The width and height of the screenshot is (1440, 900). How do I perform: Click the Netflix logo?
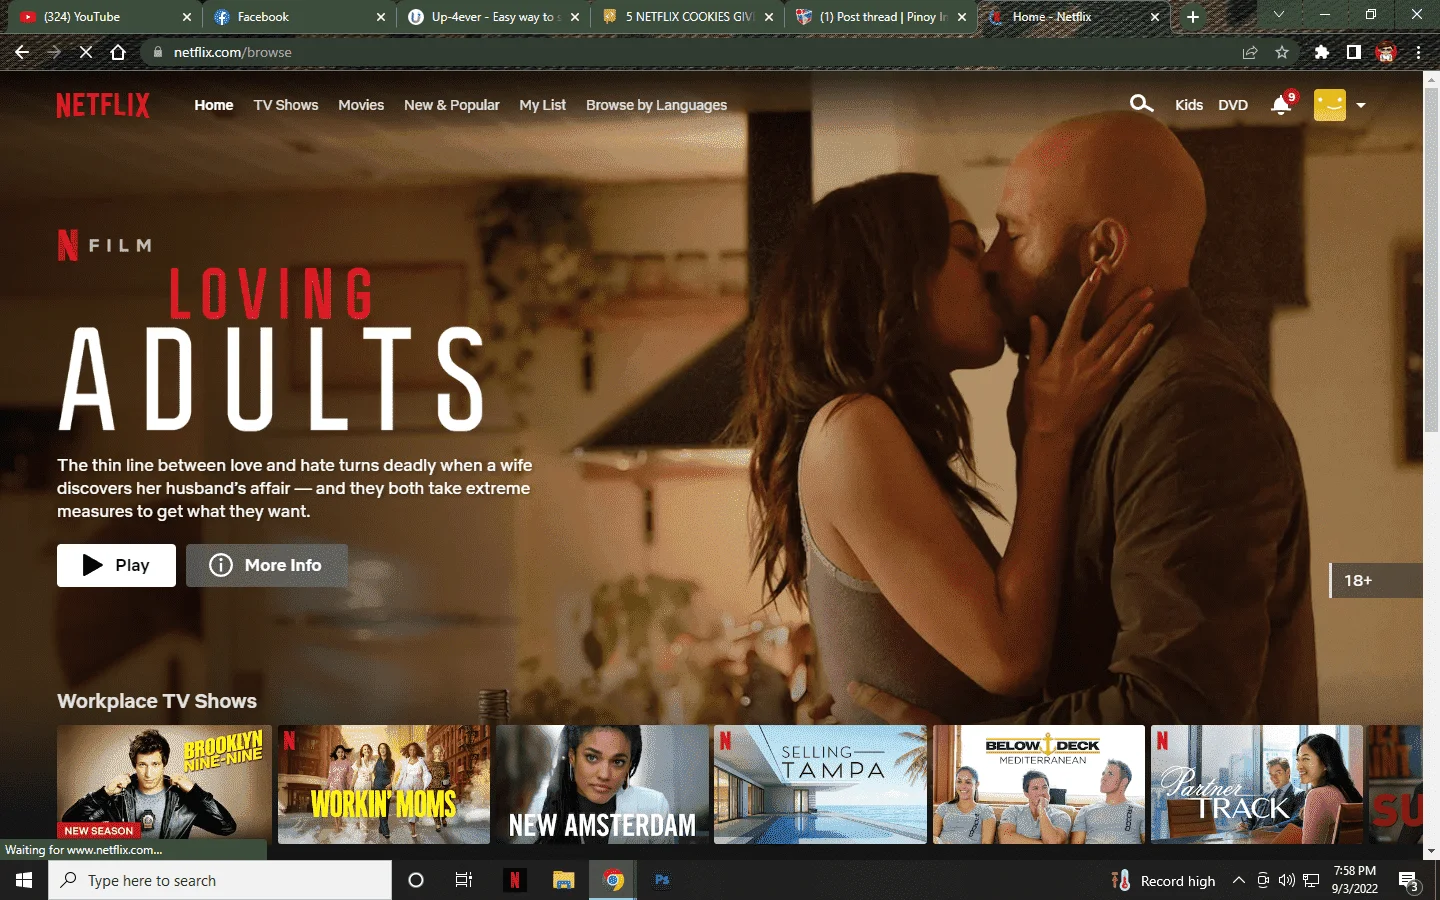[103, 105]
